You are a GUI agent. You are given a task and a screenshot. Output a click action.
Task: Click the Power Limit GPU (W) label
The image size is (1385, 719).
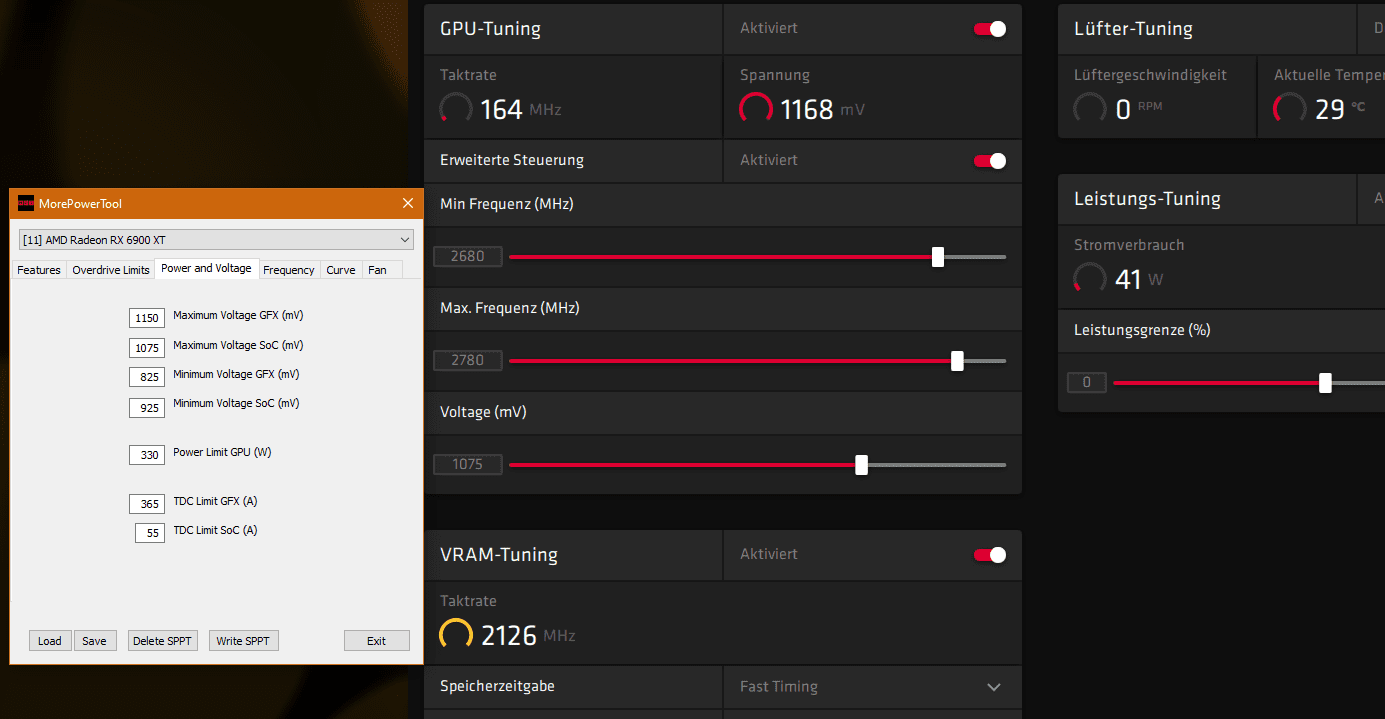[x=222, y=452]
